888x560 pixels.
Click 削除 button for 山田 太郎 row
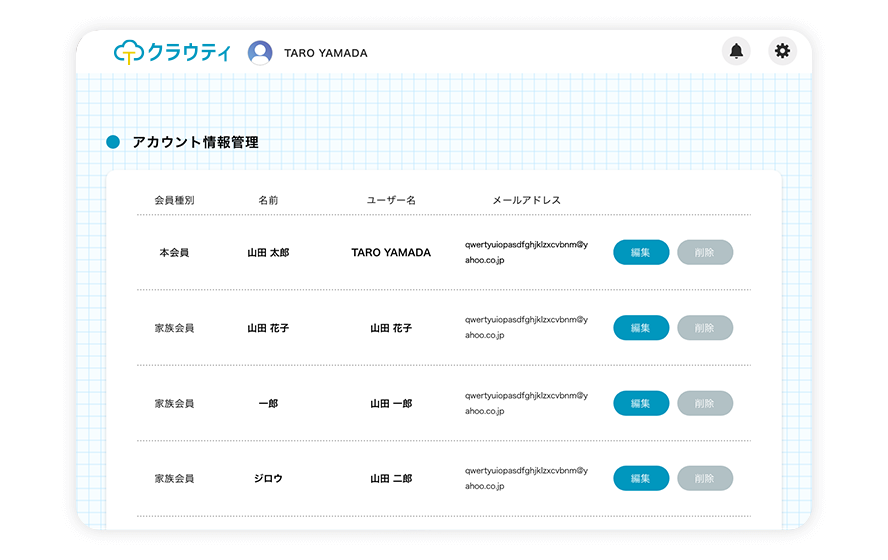[x=704, y=253]
